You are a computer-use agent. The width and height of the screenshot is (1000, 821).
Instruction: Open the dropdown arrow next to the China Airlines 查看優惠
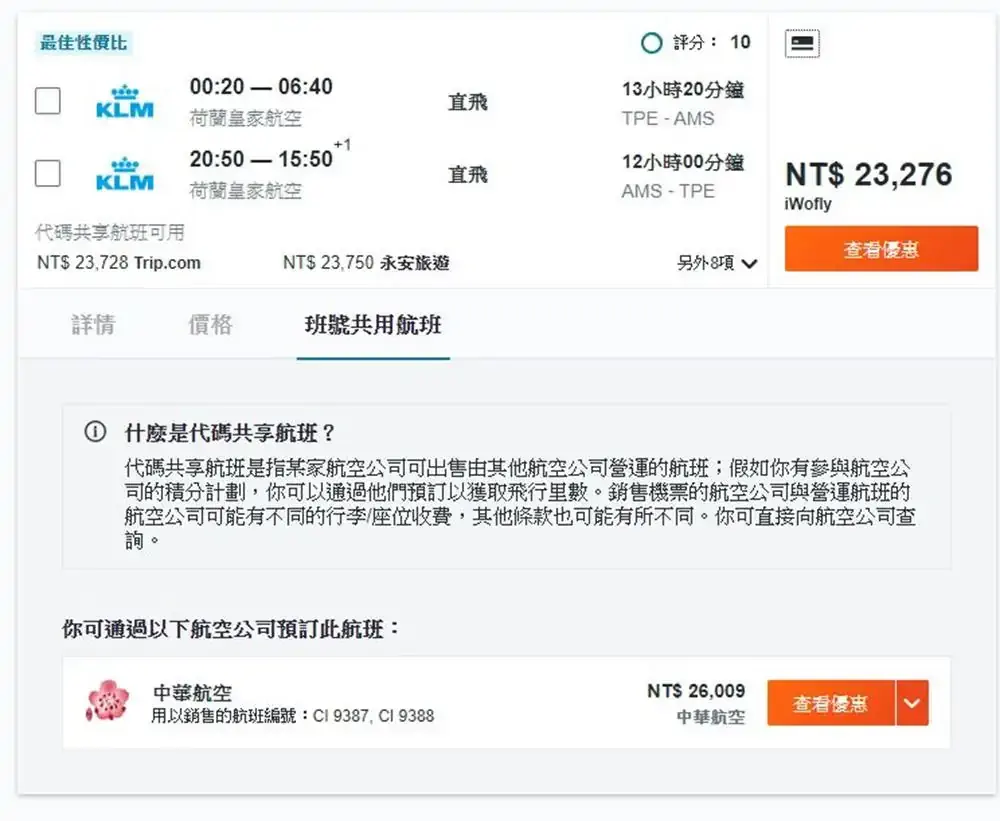912,703
